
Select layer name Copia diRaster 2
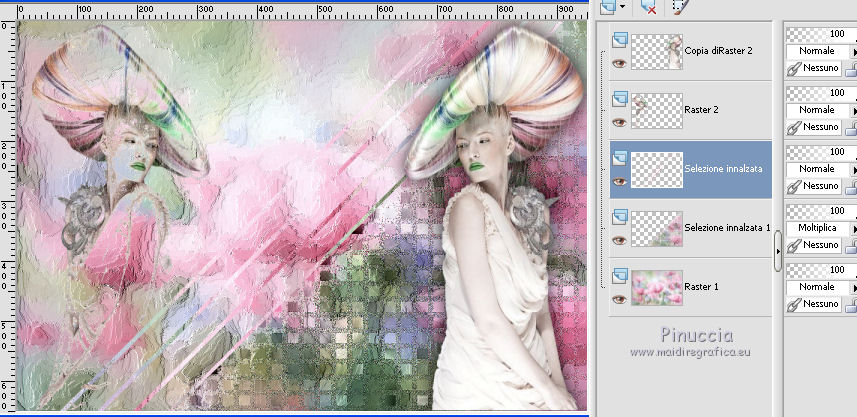tap(718, 51)
